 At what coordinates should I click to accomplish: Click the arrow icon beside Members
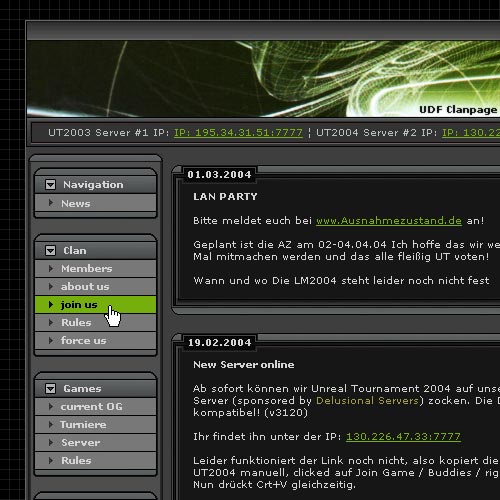coord(51,268)
